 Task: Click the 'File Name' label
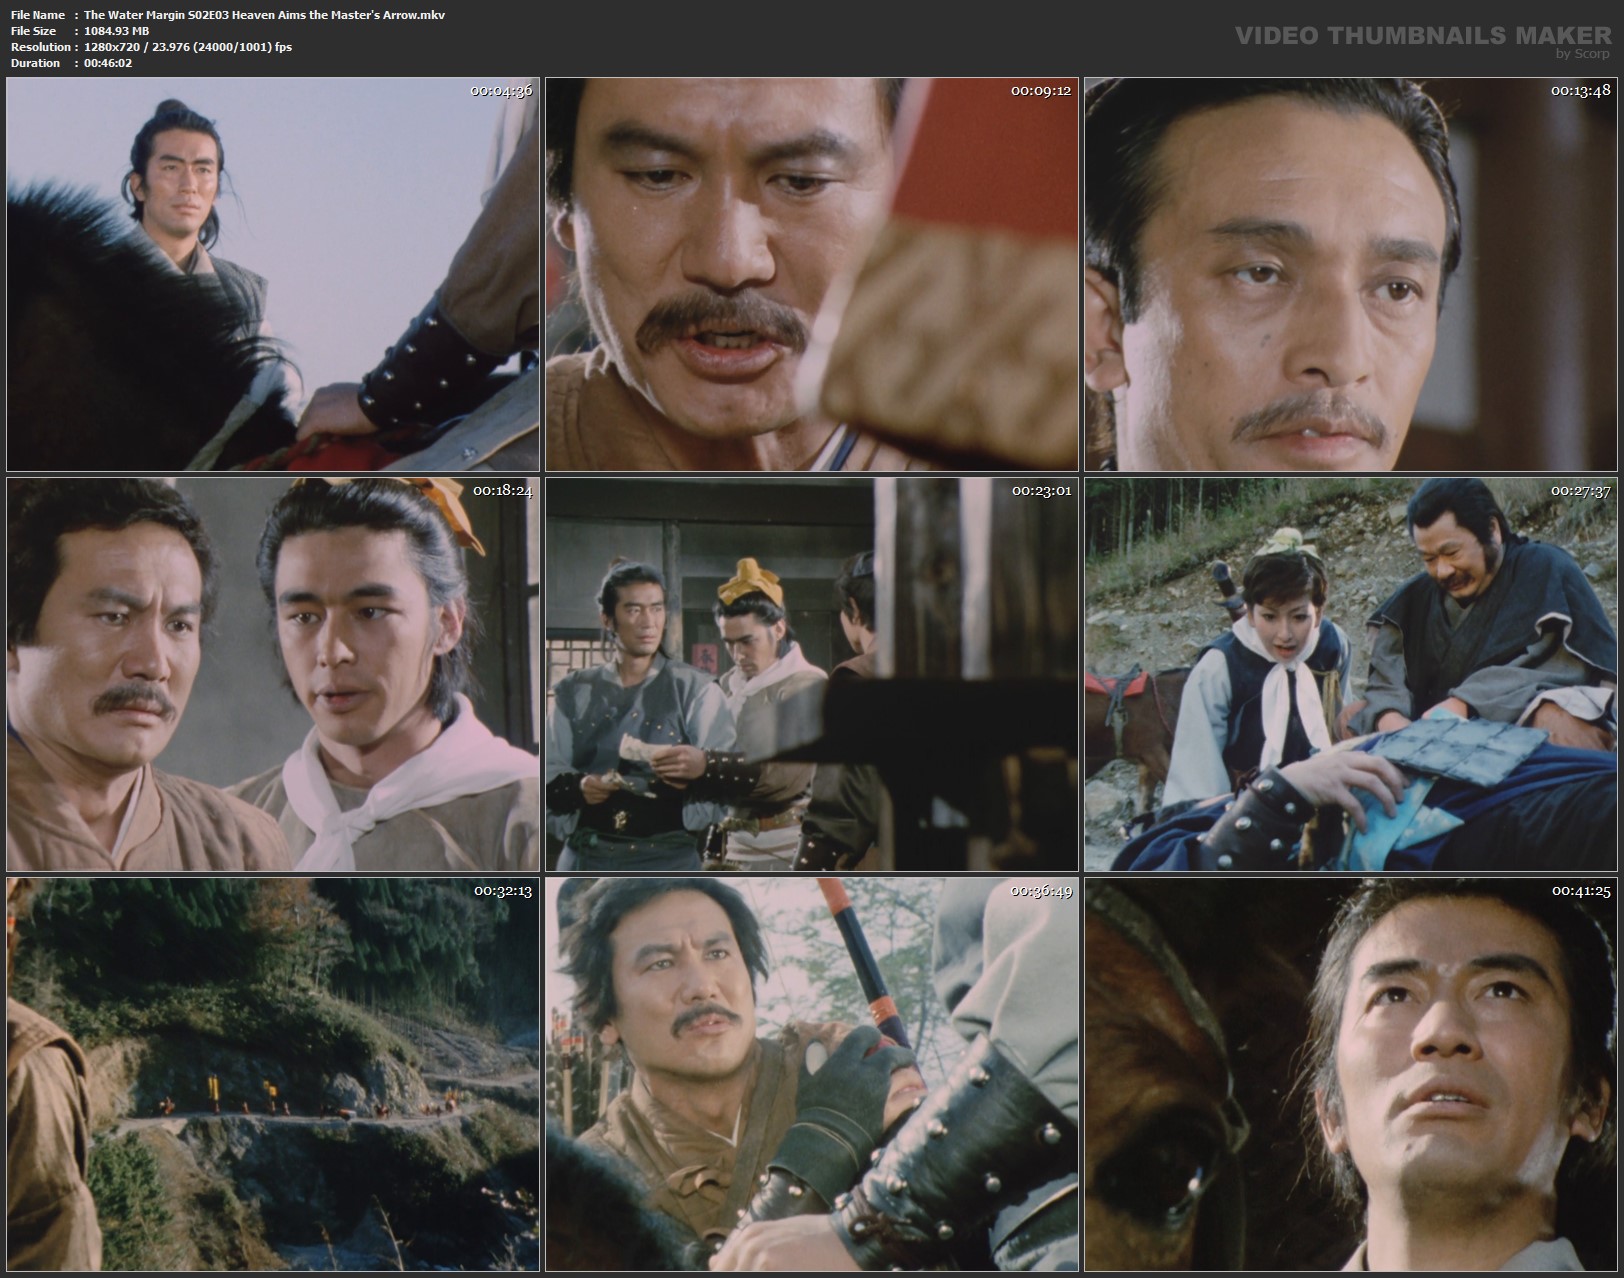pyautogui.click(x=38, y=15)
